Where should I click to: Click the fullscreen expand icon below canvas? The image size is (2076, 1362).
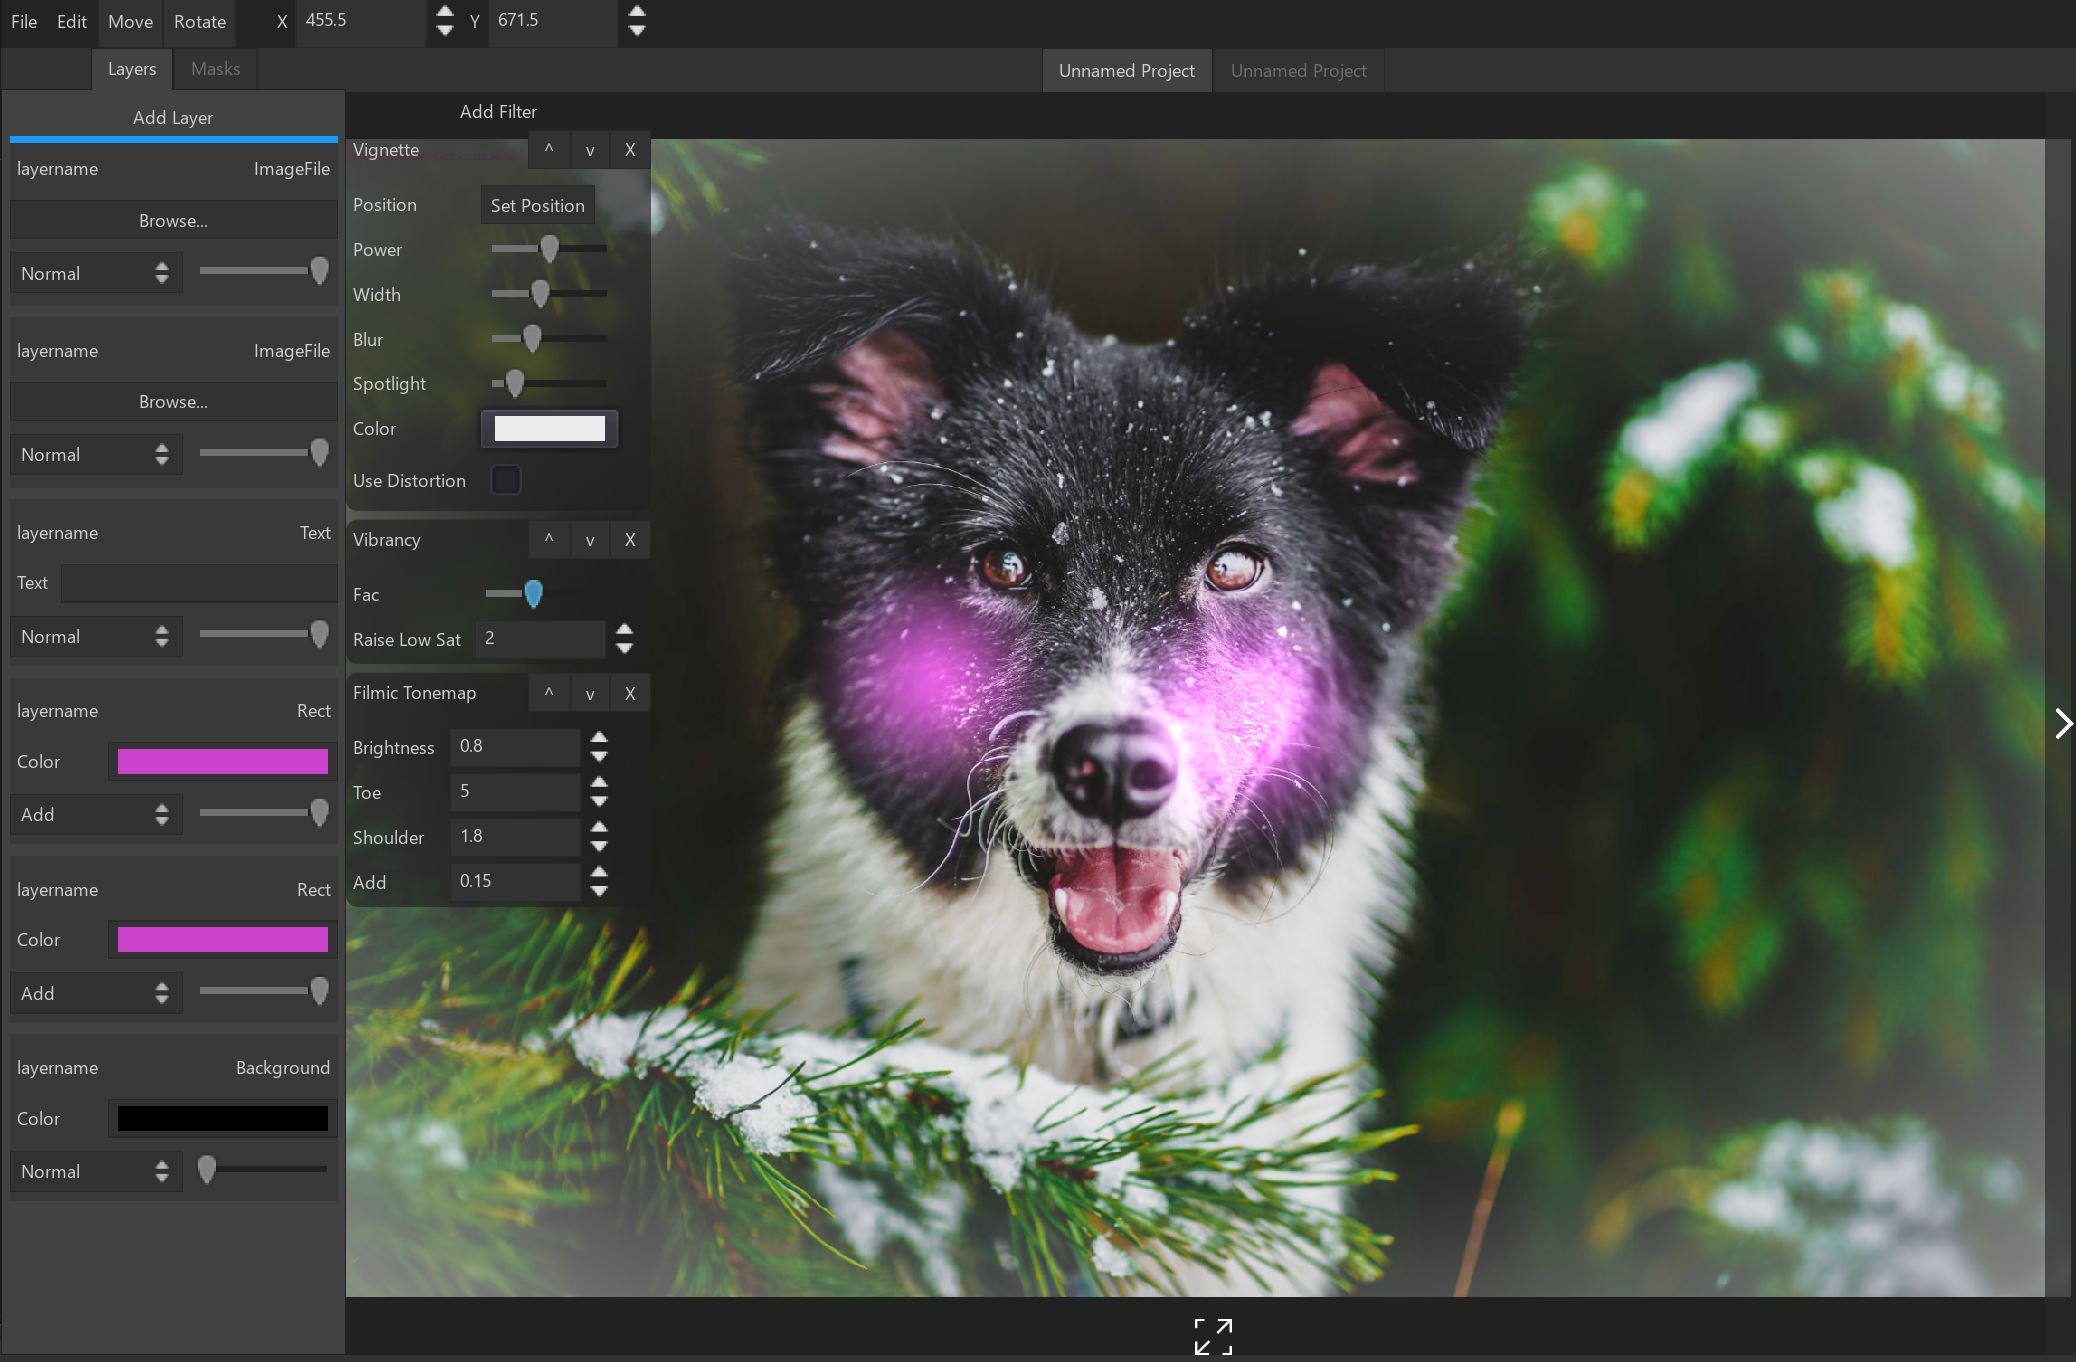point(1213,1336)
